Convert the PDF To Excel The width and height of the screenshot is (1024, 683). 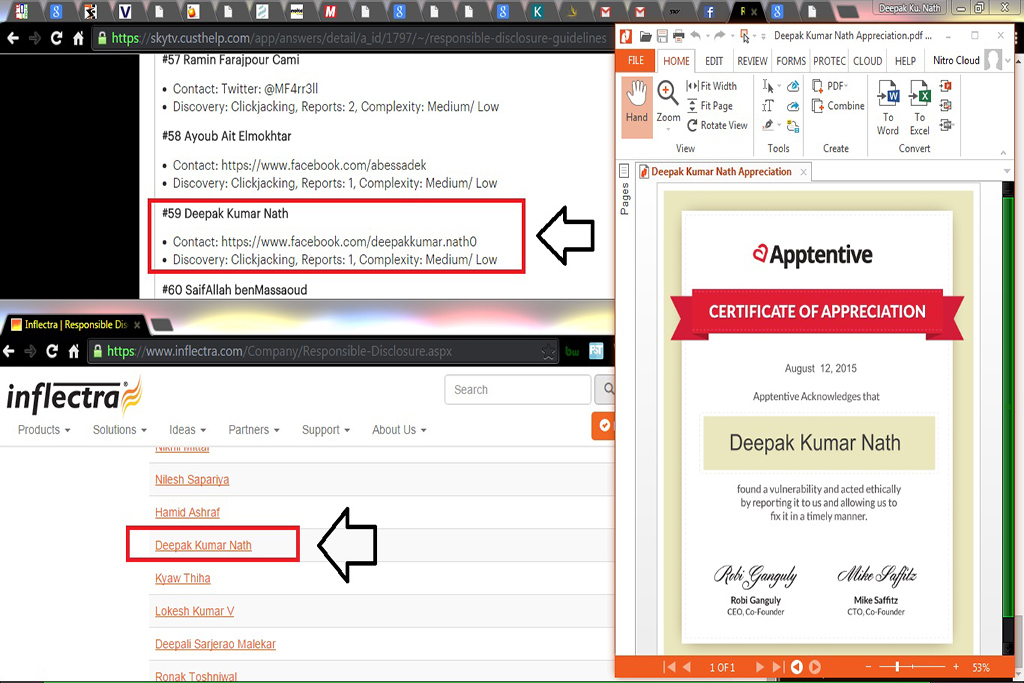920,108
